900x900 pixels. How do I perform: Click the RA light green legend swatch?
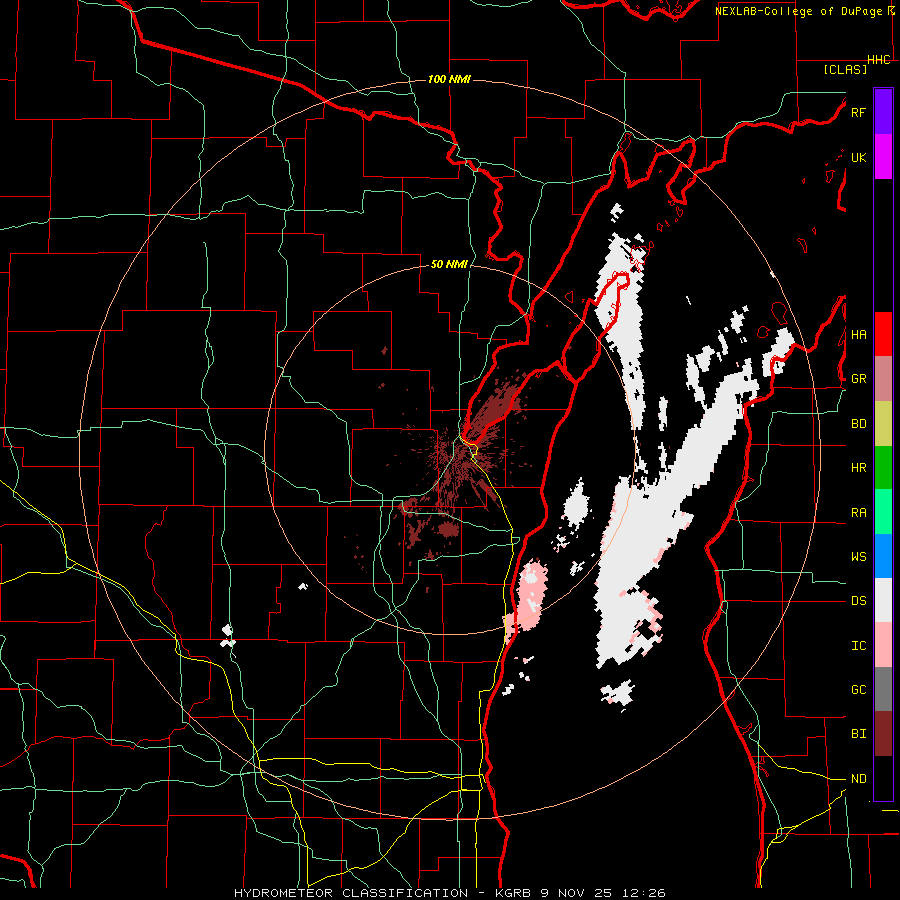(883, 512)
